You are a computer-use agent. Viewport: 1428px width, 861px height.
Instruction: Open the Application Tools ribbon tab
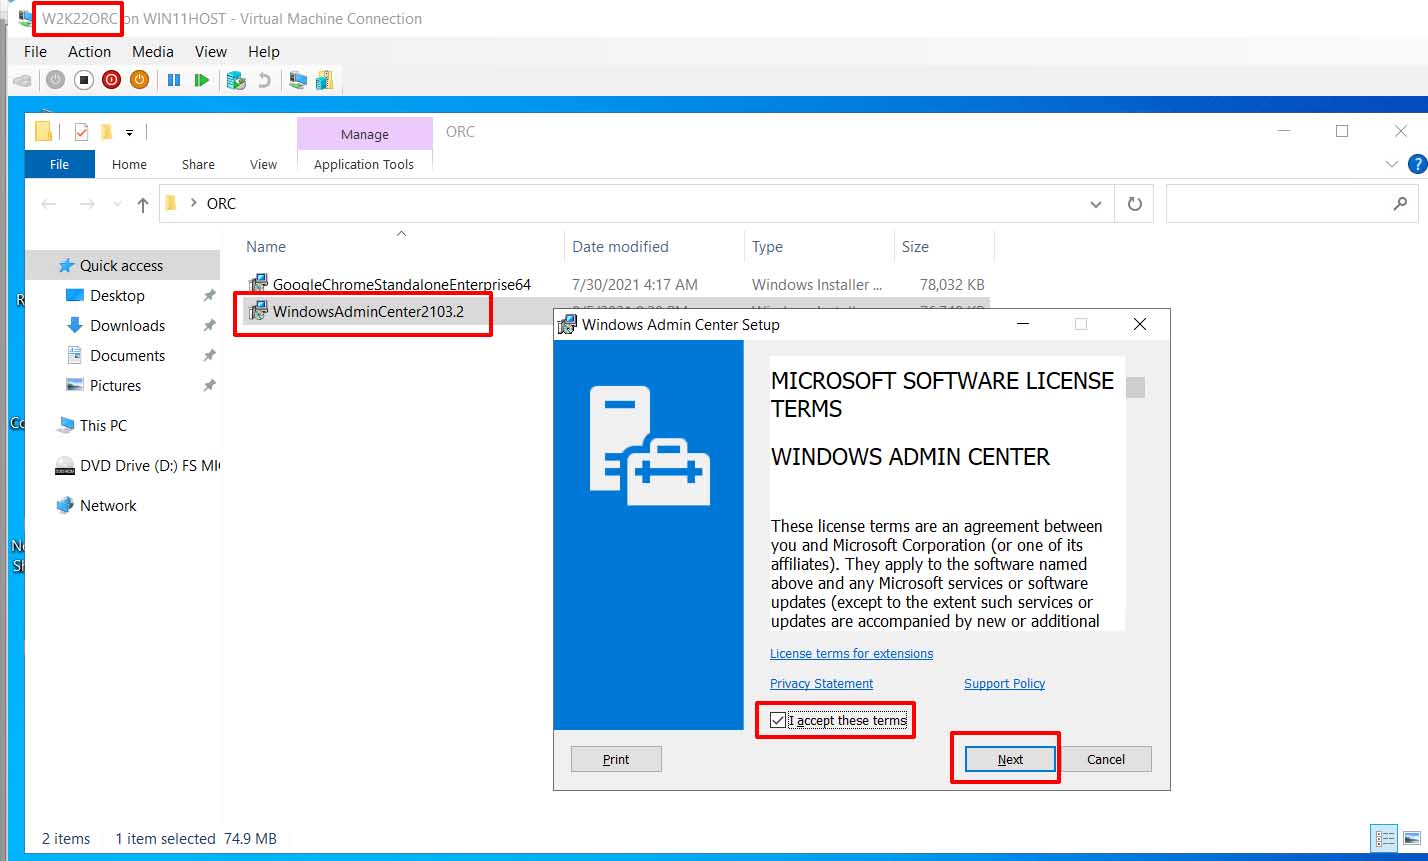point(364,164)
